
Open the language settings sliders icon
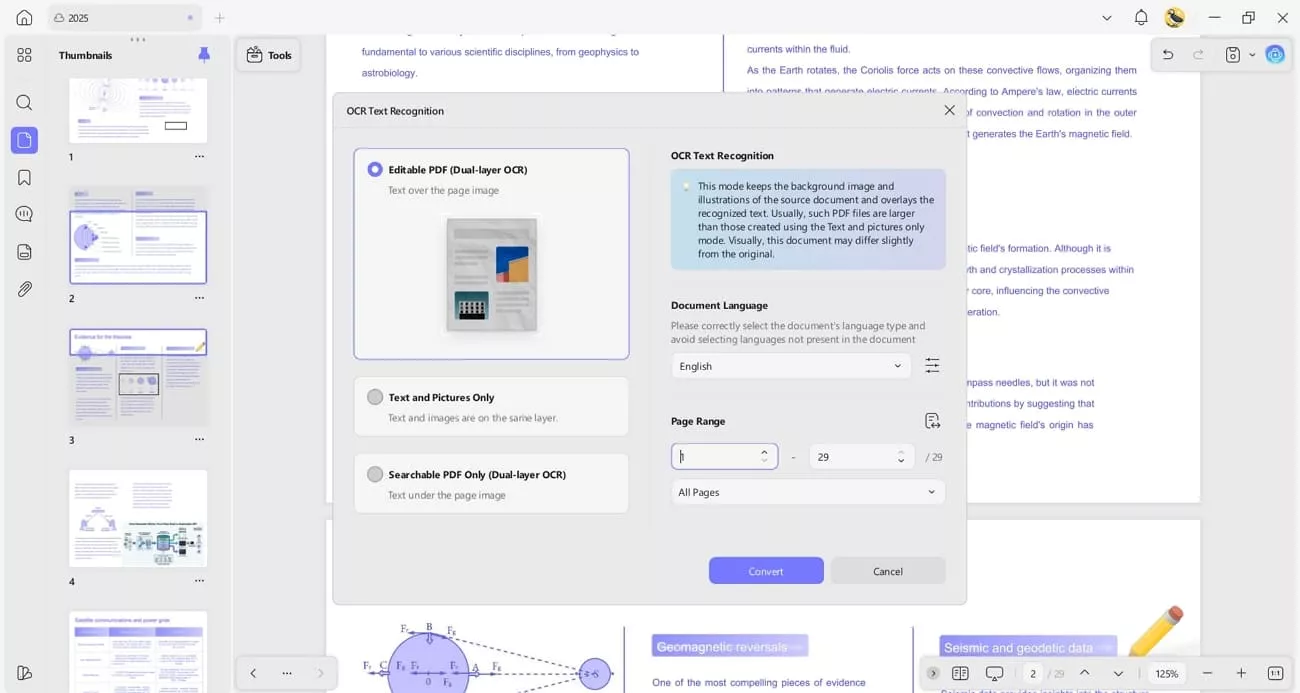(x=932, y=366)
